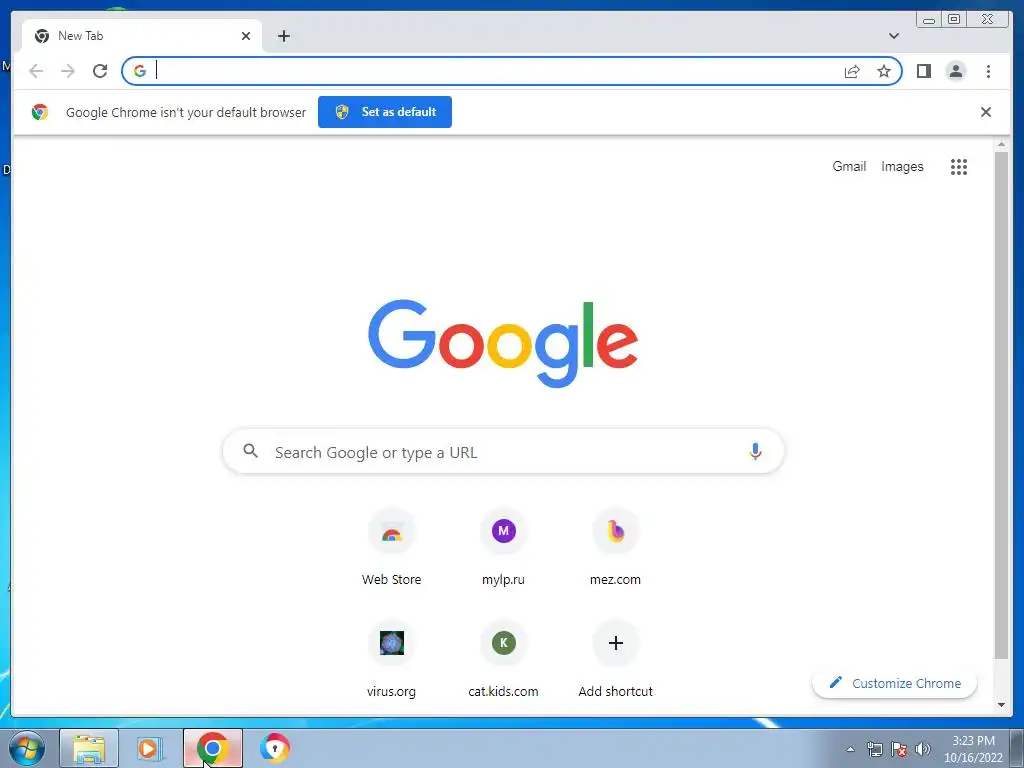Click the Search Google or type a URL box
The width and height of the screenshot is (1024, 768).
point(503,451)
